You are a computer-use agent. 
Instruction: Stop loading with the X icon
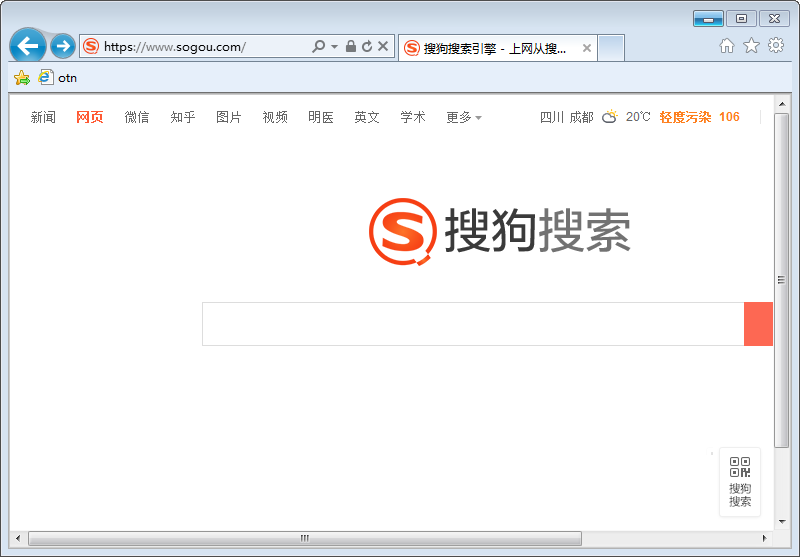point(383,46)
